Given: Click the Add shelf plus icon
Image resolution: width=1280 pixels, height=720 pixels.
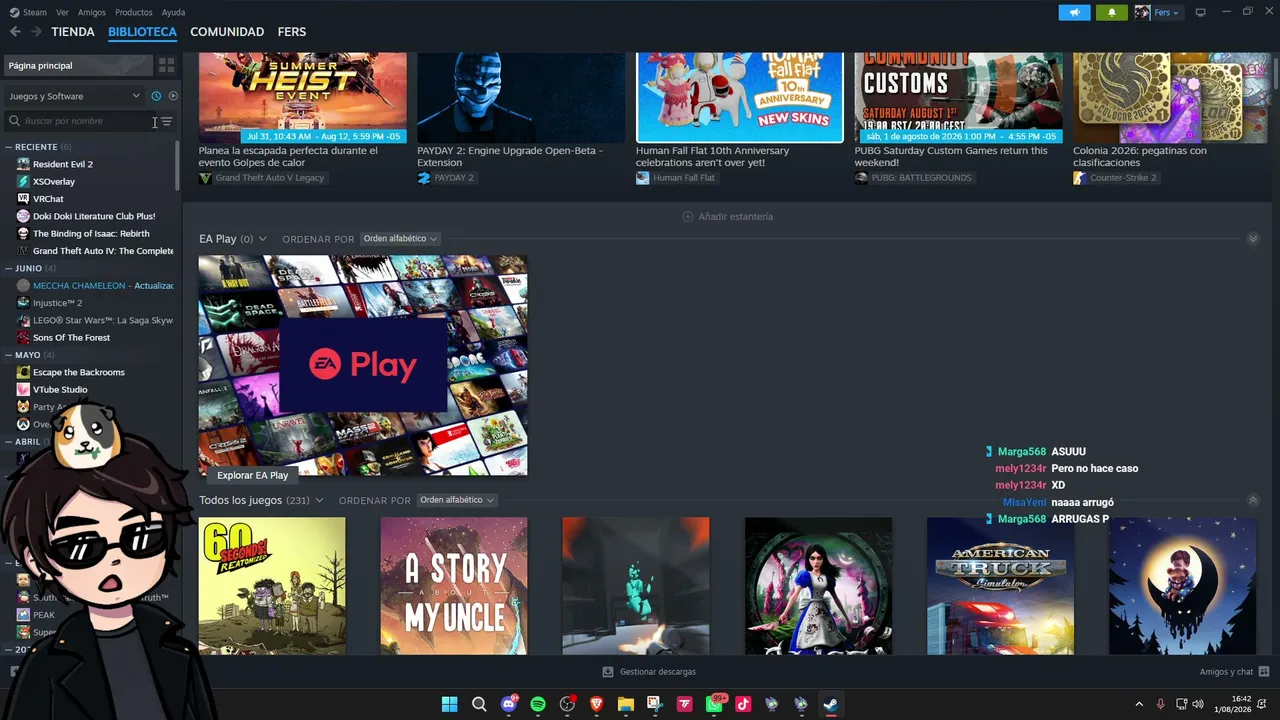Looking at the screenshot, I should [688, 217].
